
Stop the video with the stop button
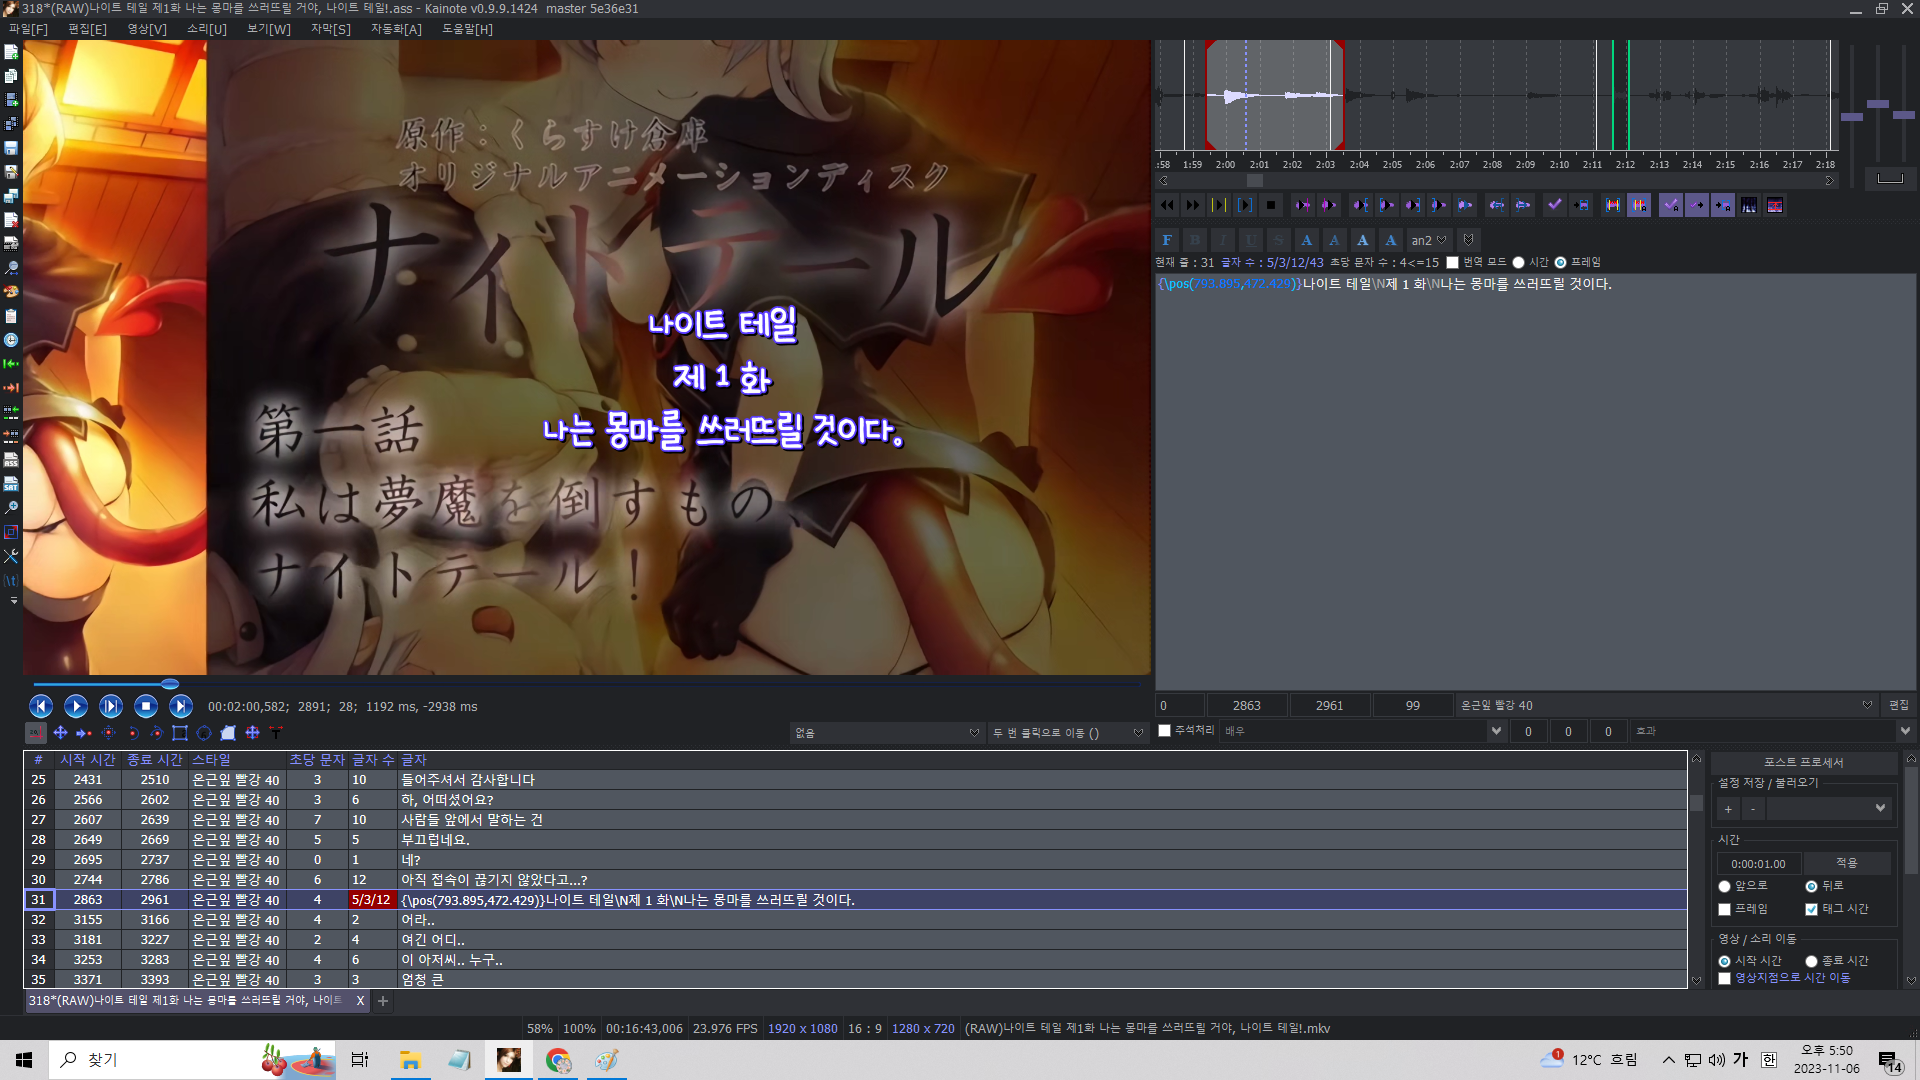pyautogui.click(x=146, y=706)
